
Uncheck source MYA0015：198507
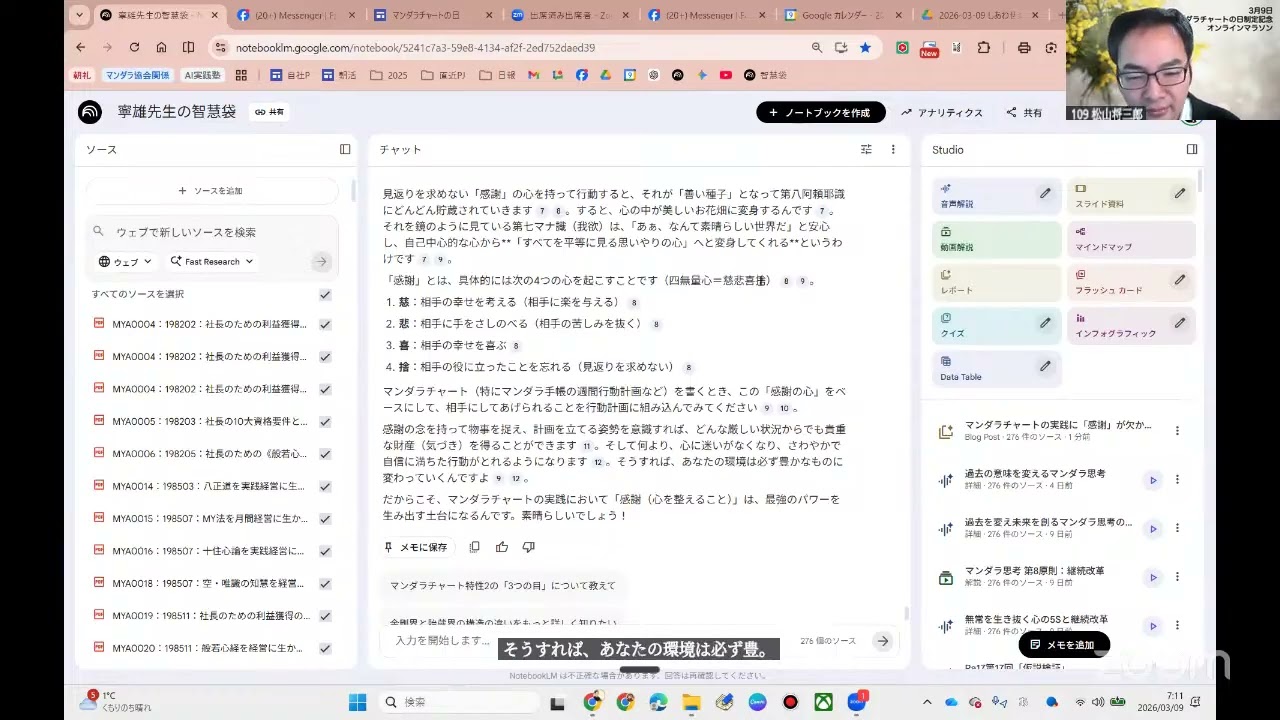coord(325,518)
